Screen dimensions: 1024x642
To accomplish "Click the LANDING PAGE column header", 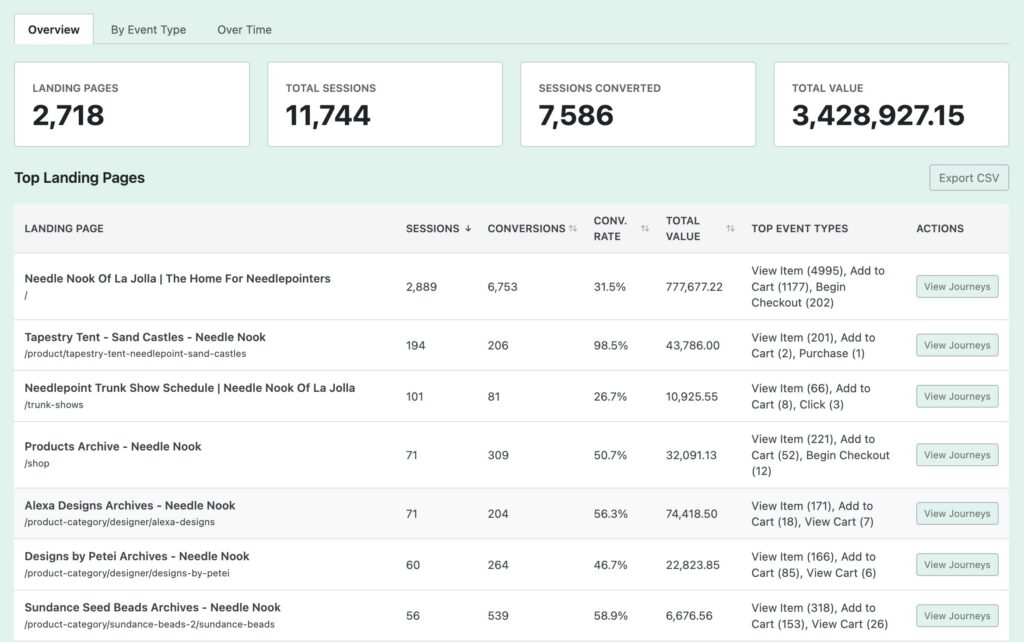I will coord(64,229).
